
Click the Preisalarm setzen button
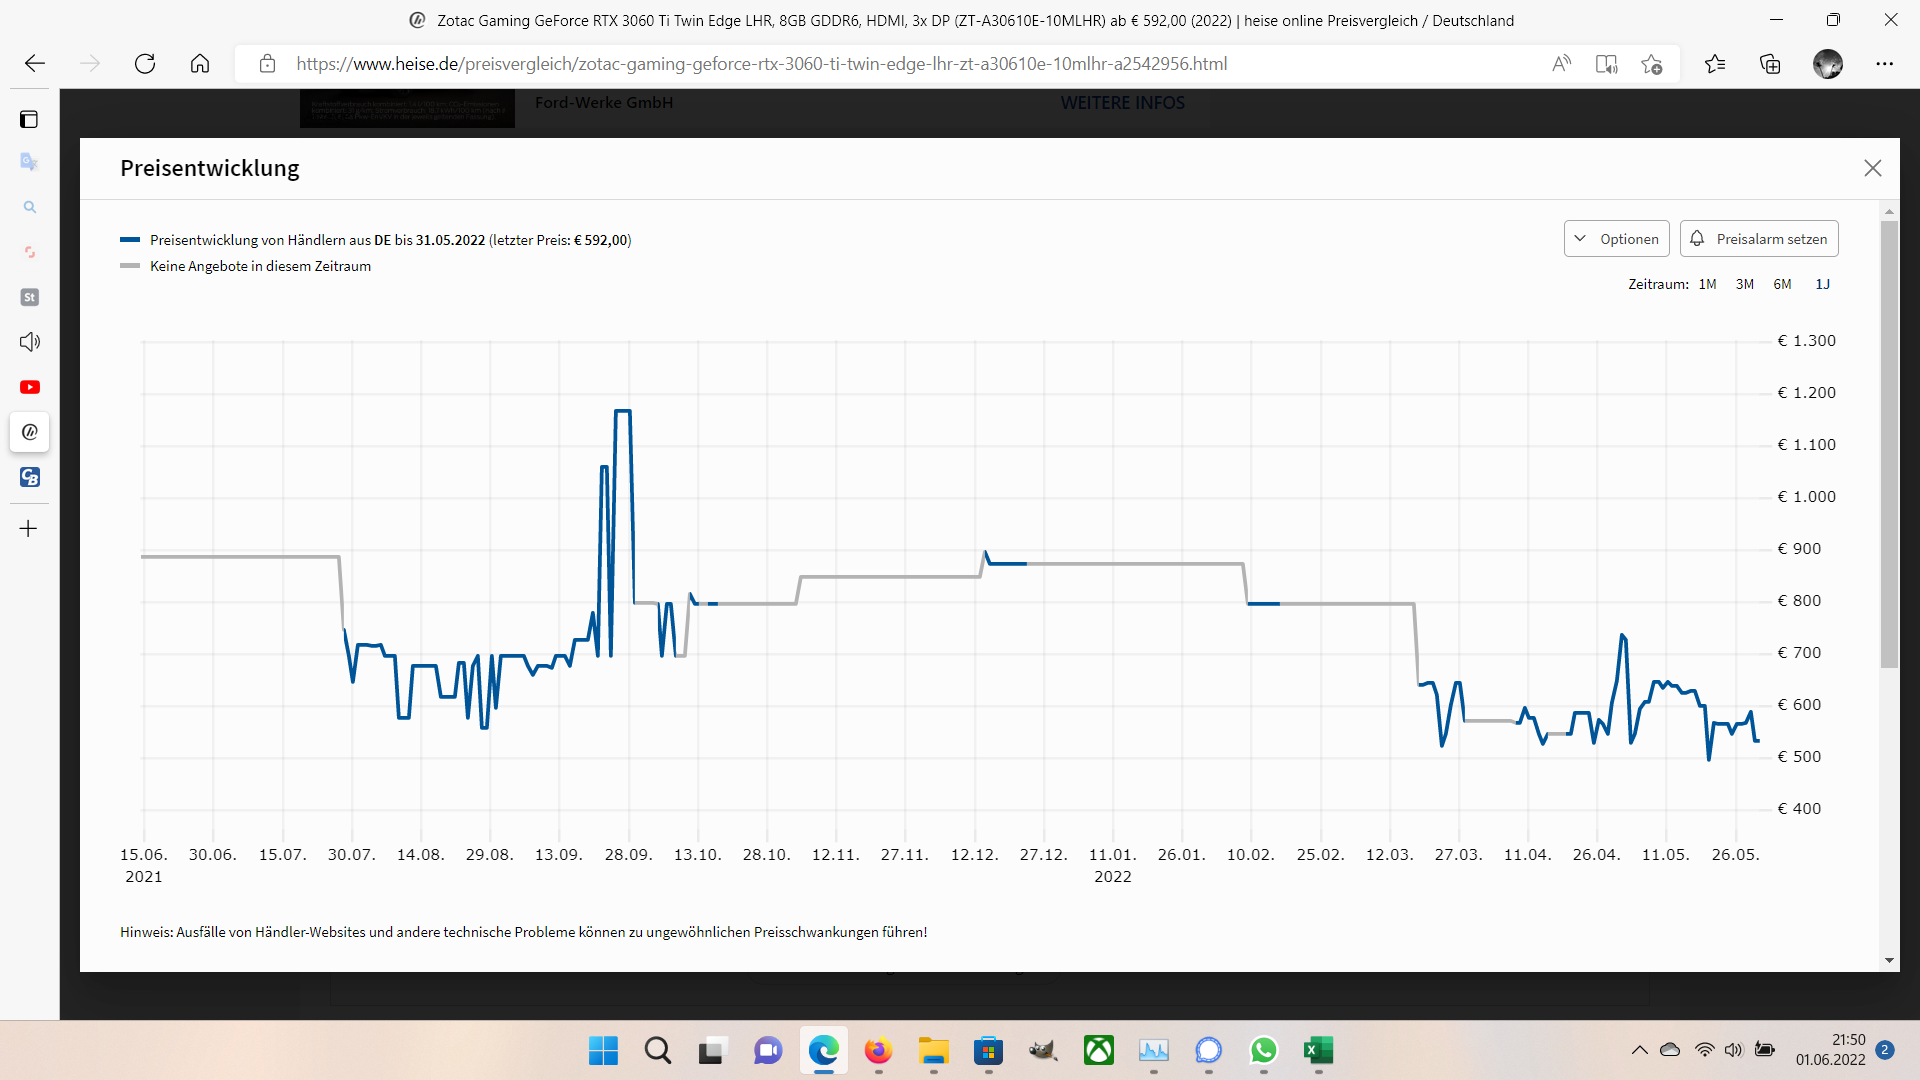pyautogui.click(x=1759, y=239)
